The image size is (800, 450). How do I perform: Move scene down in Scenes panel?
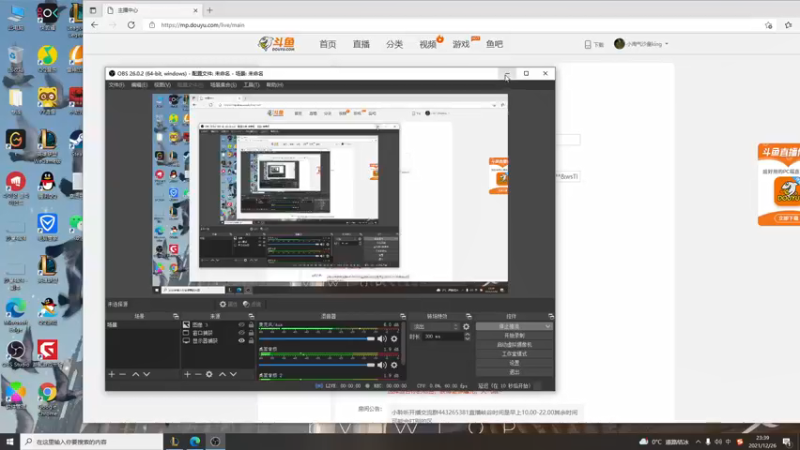146,374
